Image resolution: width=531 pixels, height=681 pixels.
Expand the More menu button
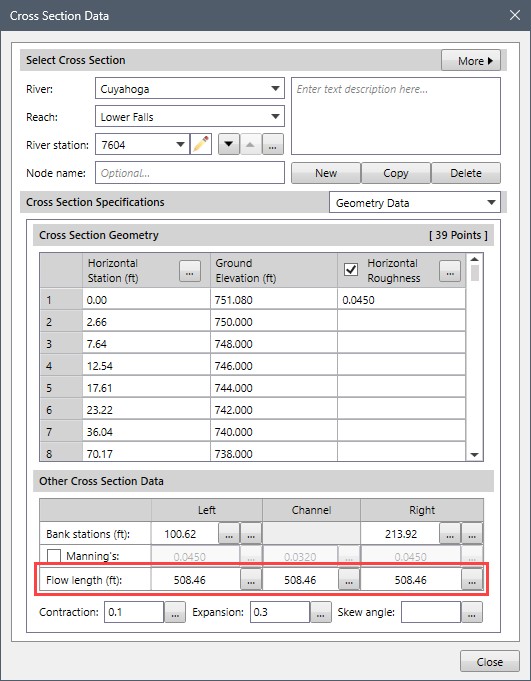471,60
